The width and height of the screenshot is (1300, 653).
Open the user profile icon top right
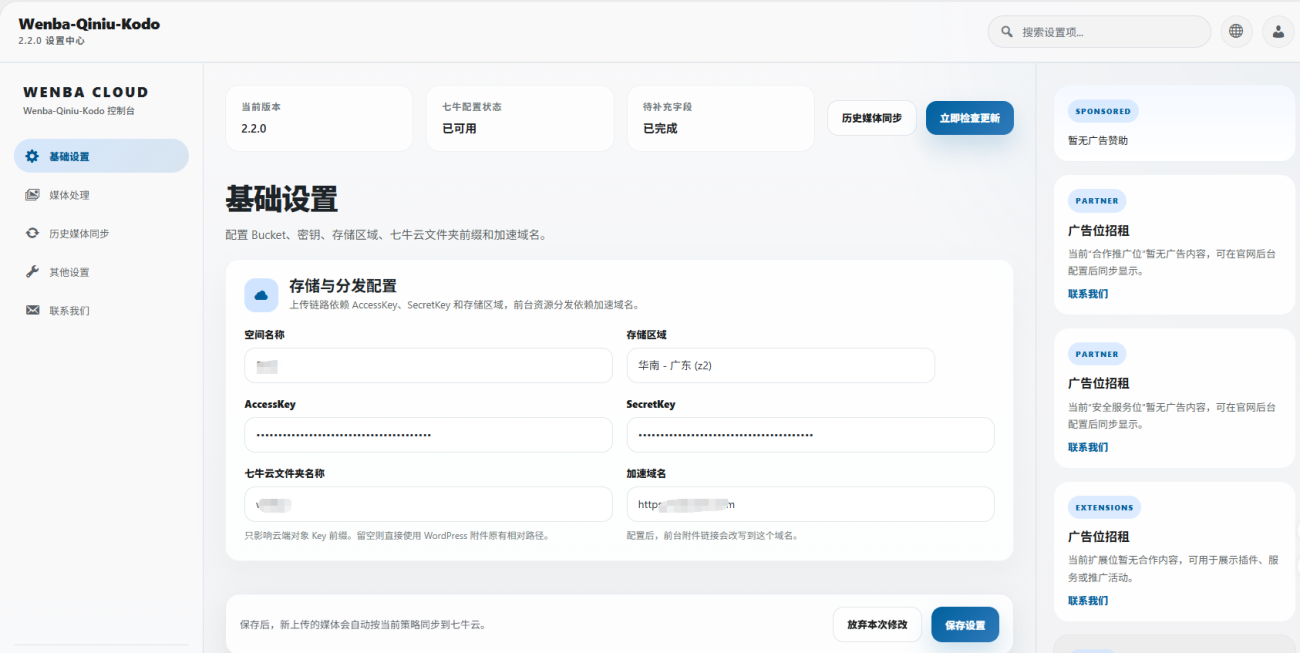click(1277, 31)
